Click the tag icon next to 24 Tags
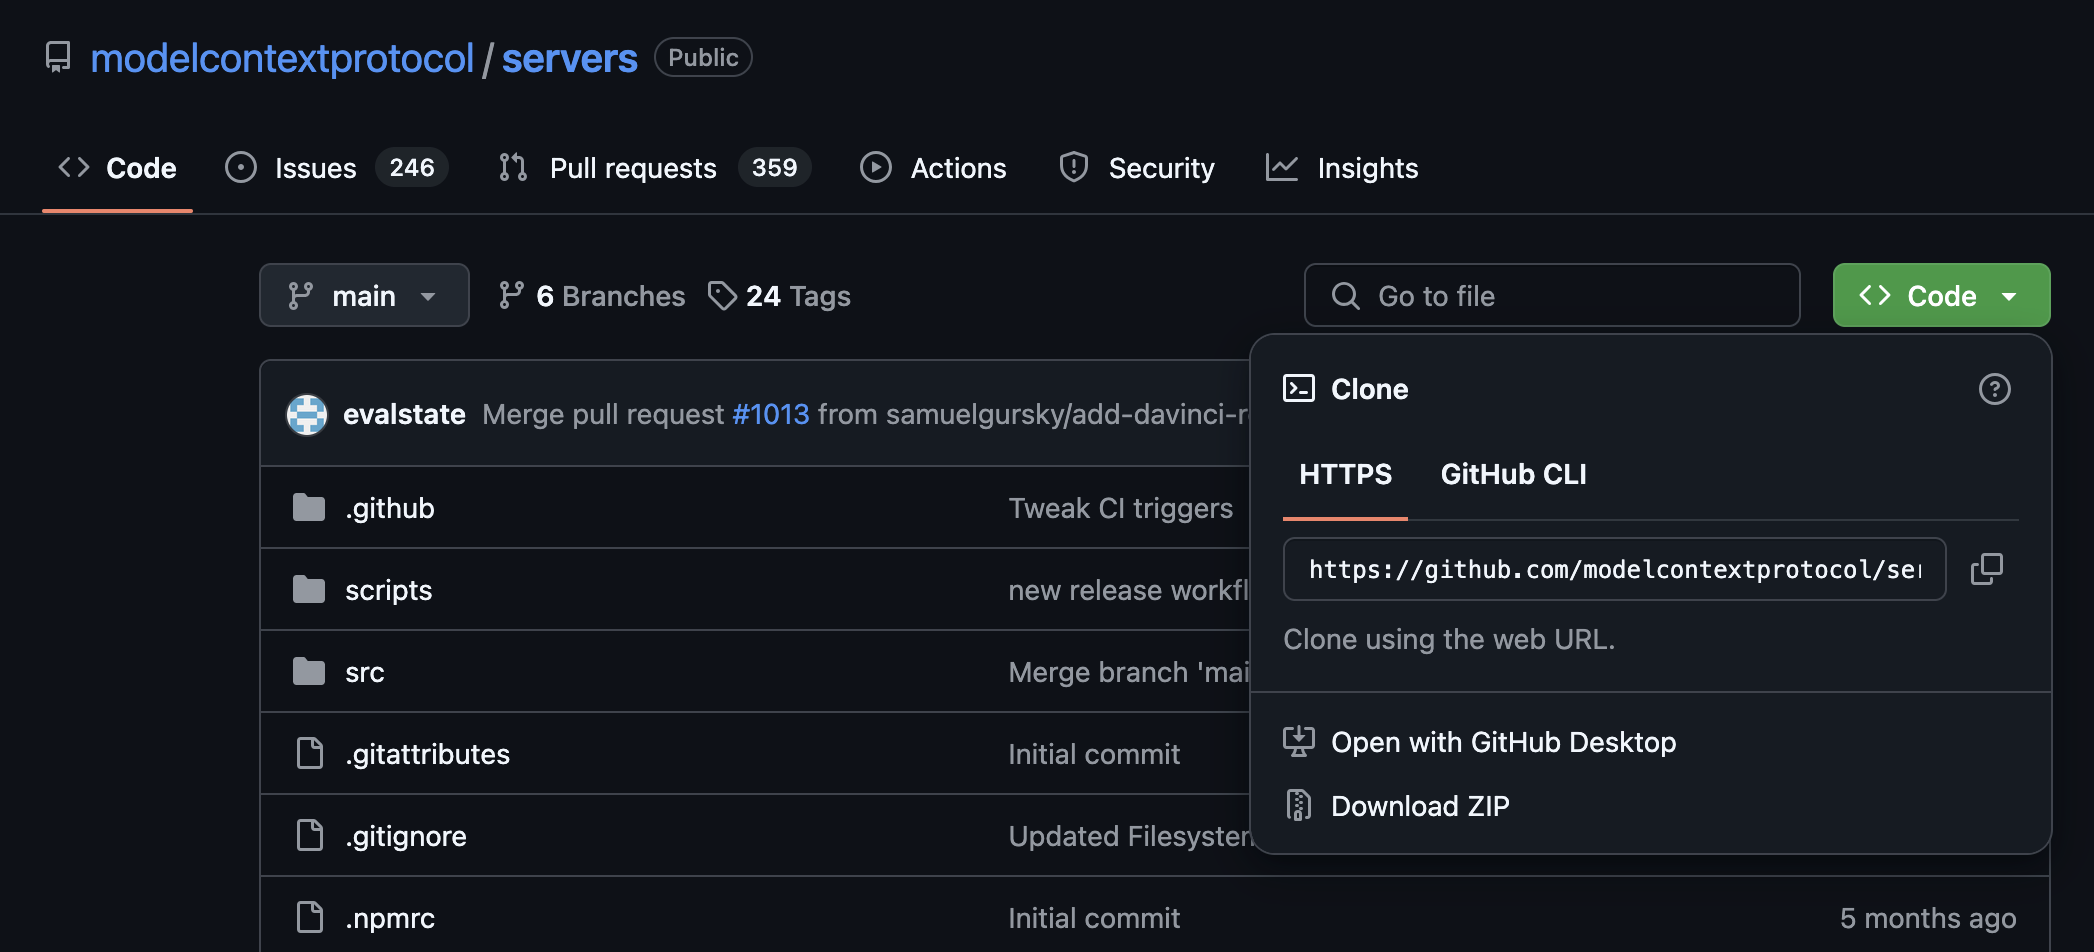2094x952 pixels. click(722, 296)
